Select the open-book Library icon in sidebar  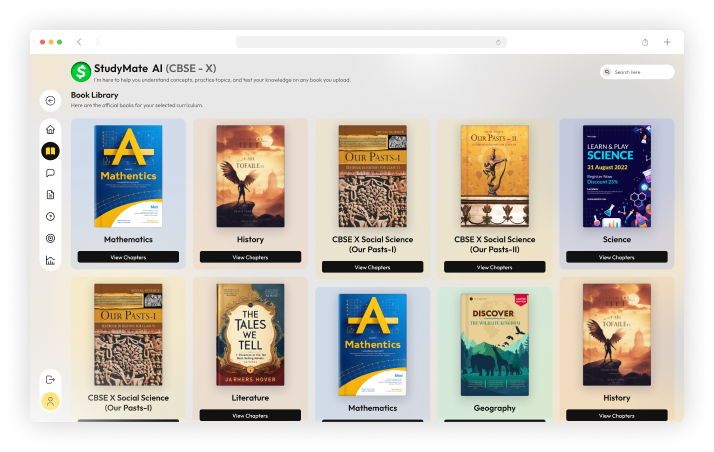point(51,151)
